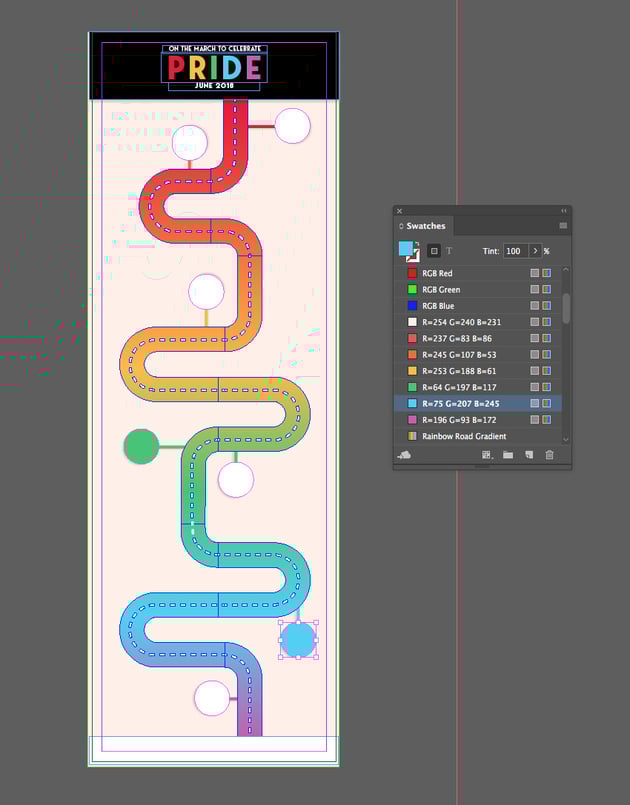
Task: Click RGB mode icon on RGB Green row
Action: point(547,290)
